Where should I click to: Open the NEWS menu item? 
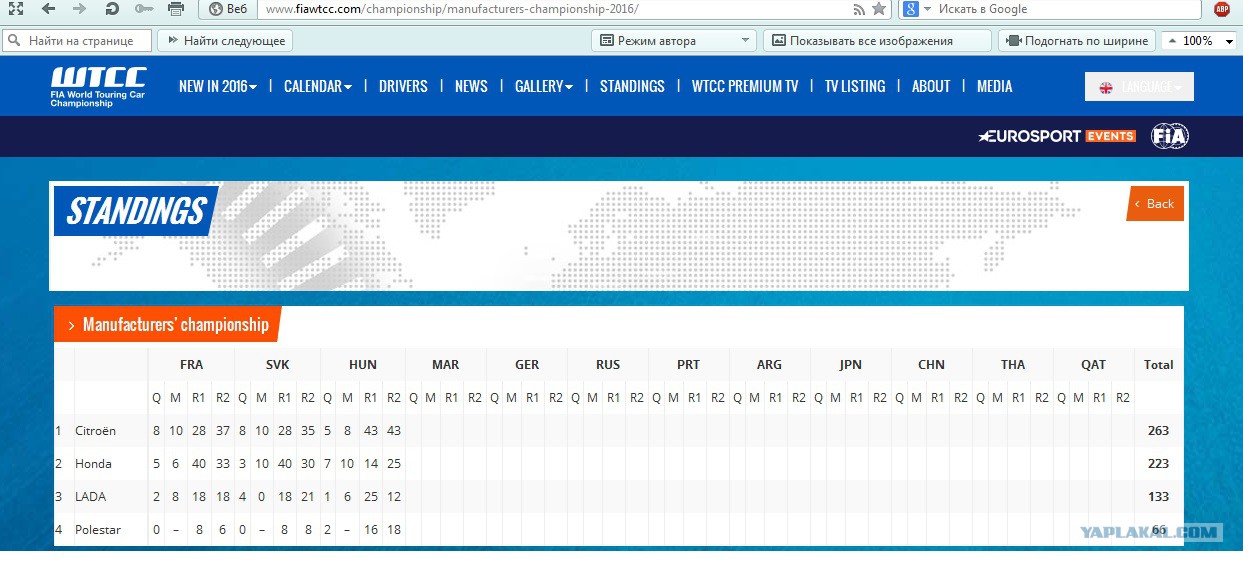pos(471,86)
